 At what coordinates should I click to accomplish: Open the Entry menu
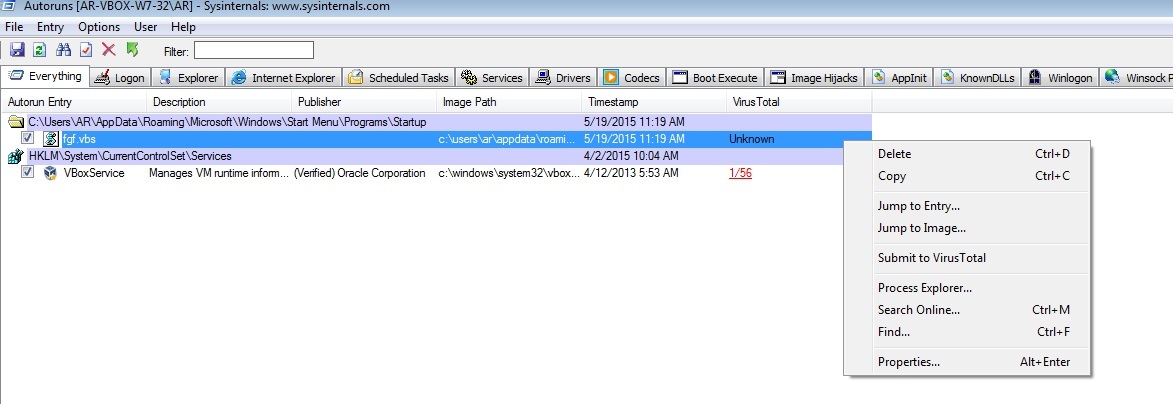[51, 27]
